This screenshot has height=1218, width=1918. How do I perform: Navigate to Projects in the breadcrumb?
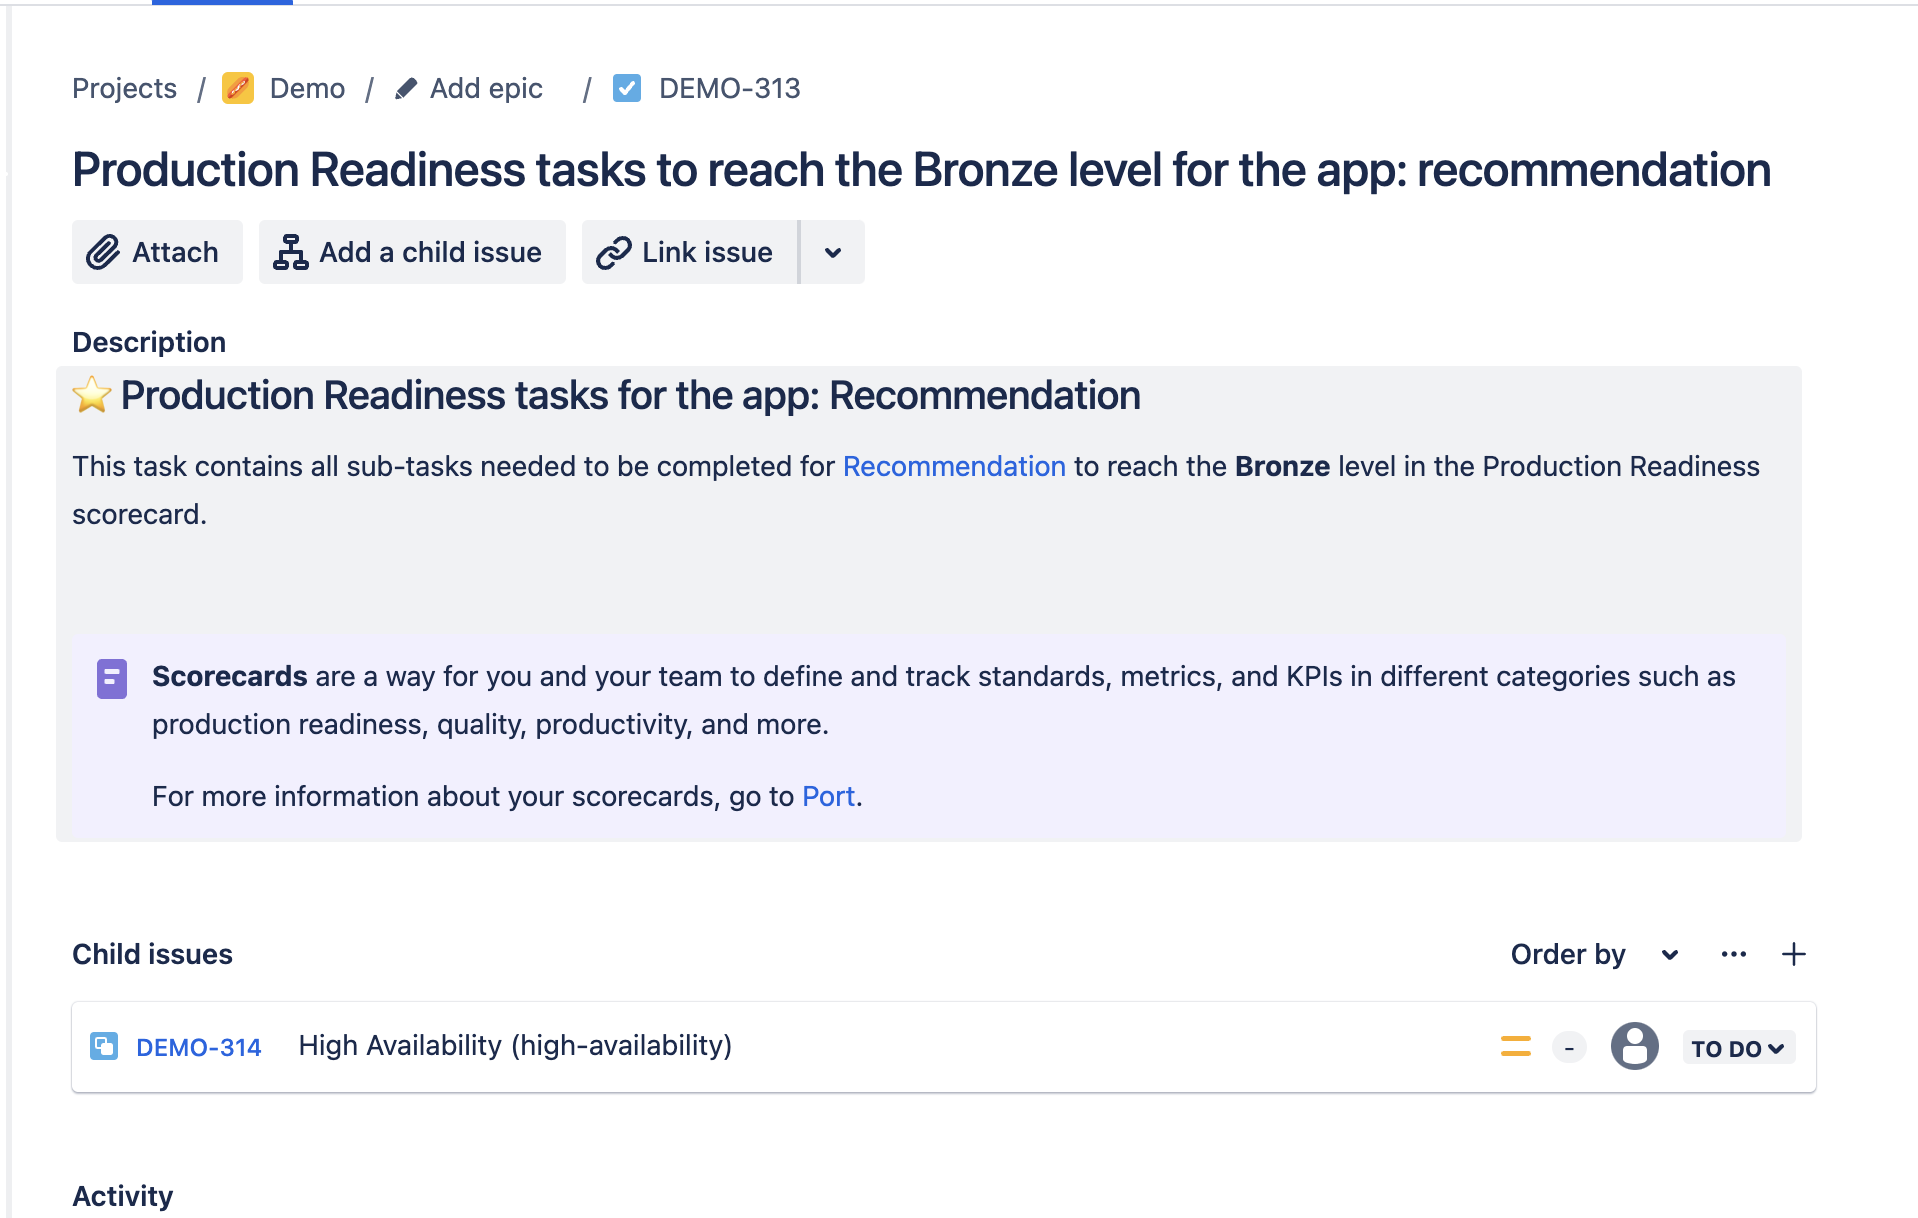pos(123,88)
